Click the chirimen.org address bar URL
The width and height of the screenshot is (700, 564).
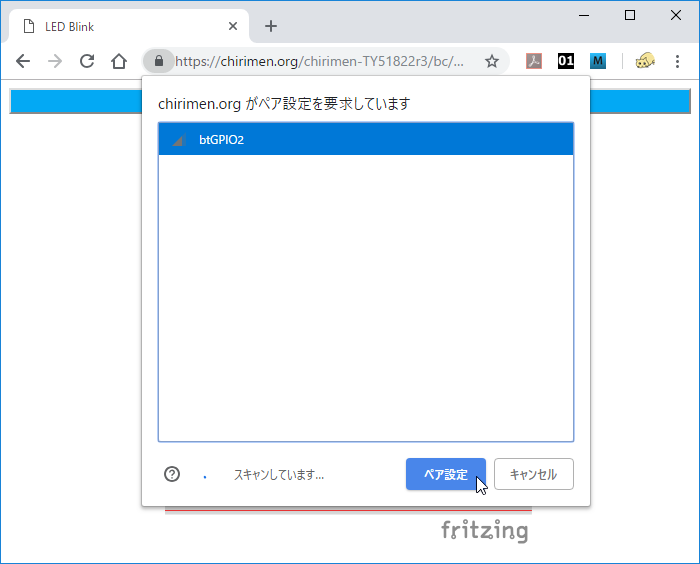coord(320,62)
